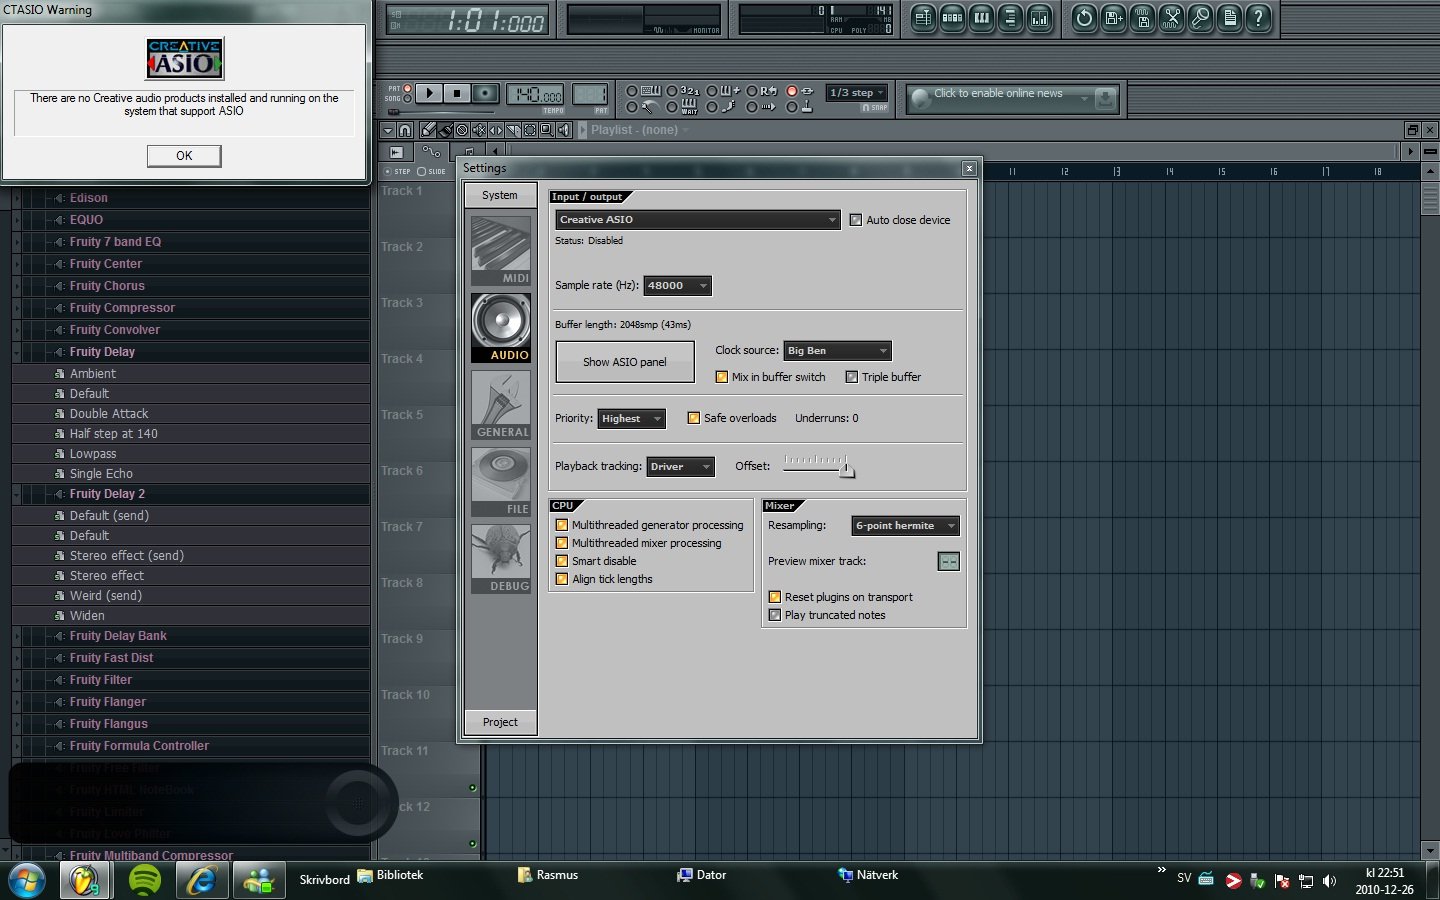
Task: Click the Play transport button
Action: [x=429, y=94]
